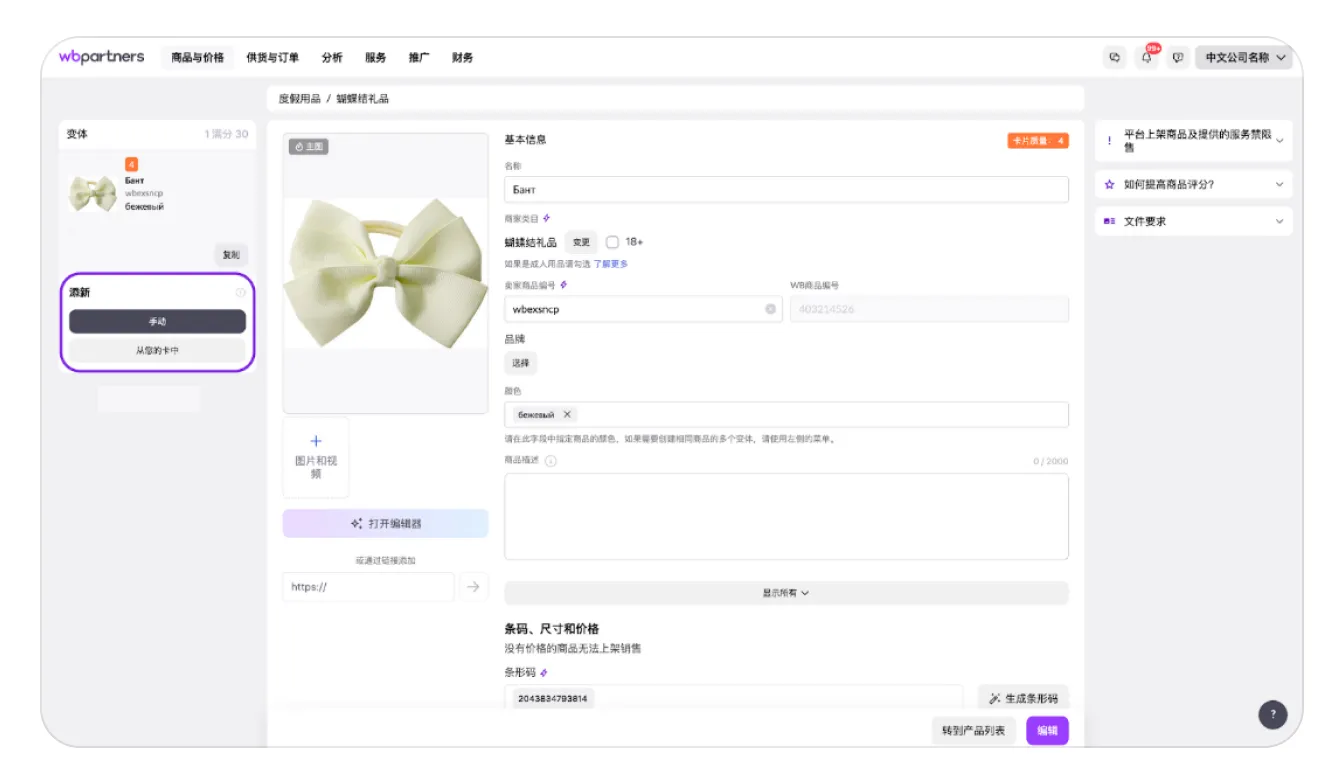Open the 供货与订单 menu
The height and width of the screenshot is (784, 1344).
click(272, 58)
